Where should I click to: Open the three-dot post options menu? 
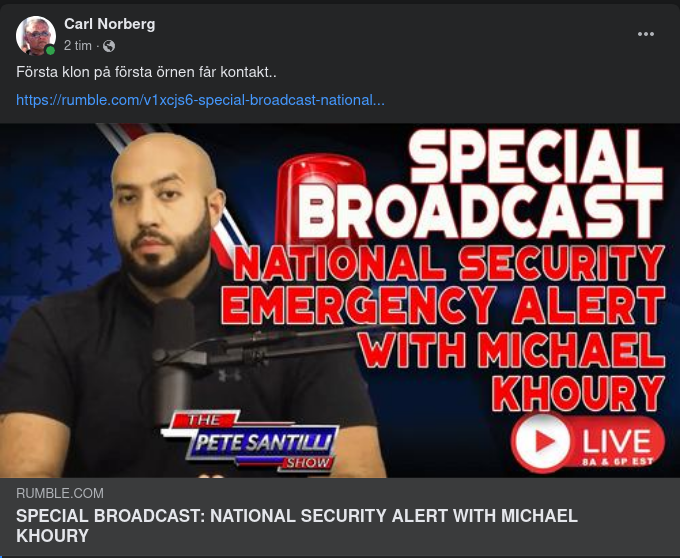[x=646, y=34]
